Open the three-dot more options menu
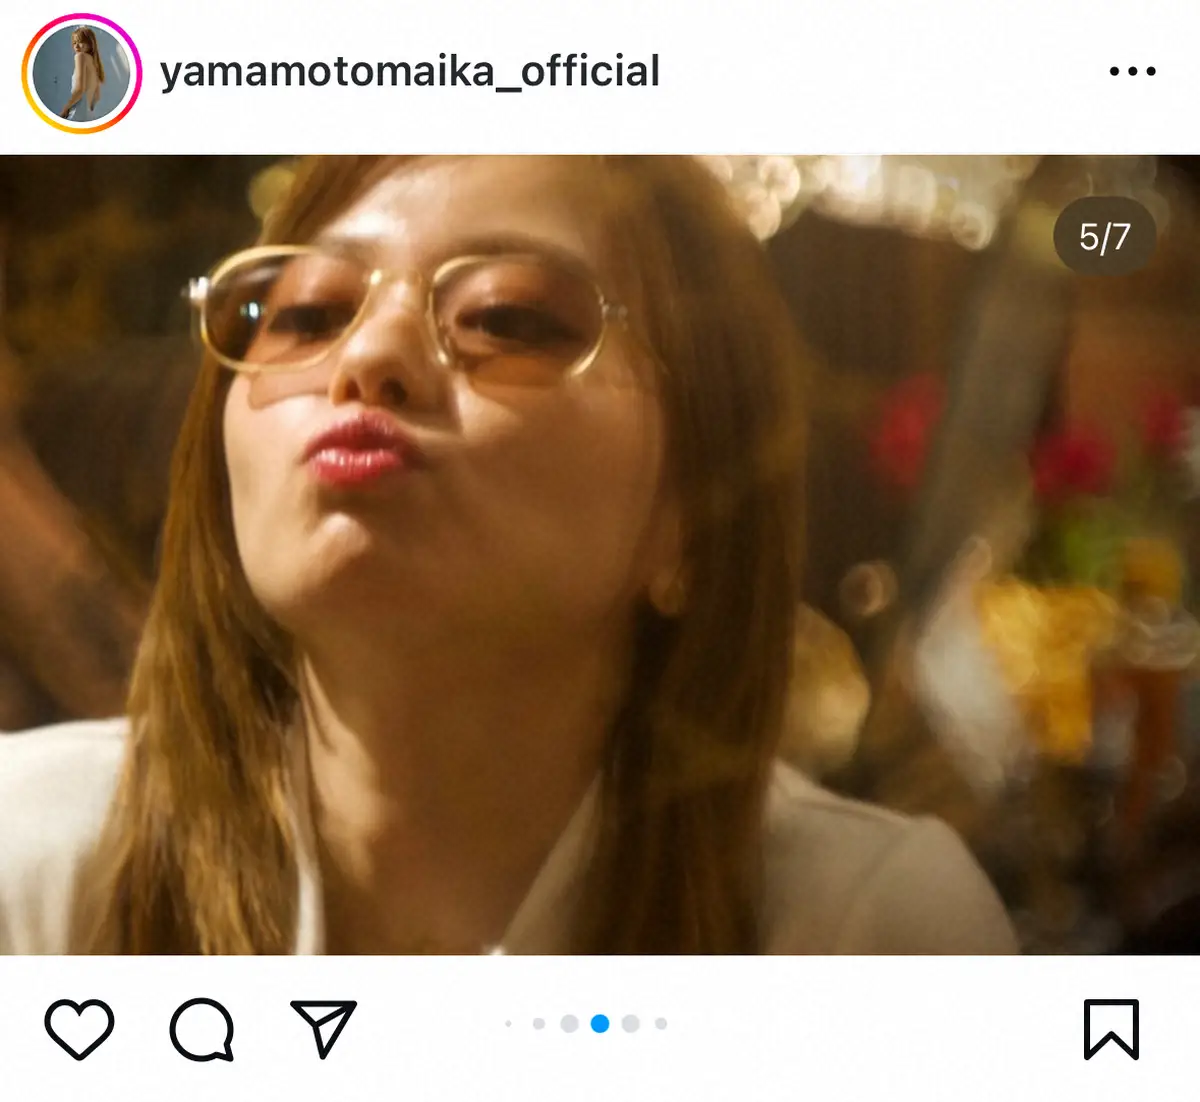The width and height of the screenshot is (1200, 1102). [x=1132, y=71]
